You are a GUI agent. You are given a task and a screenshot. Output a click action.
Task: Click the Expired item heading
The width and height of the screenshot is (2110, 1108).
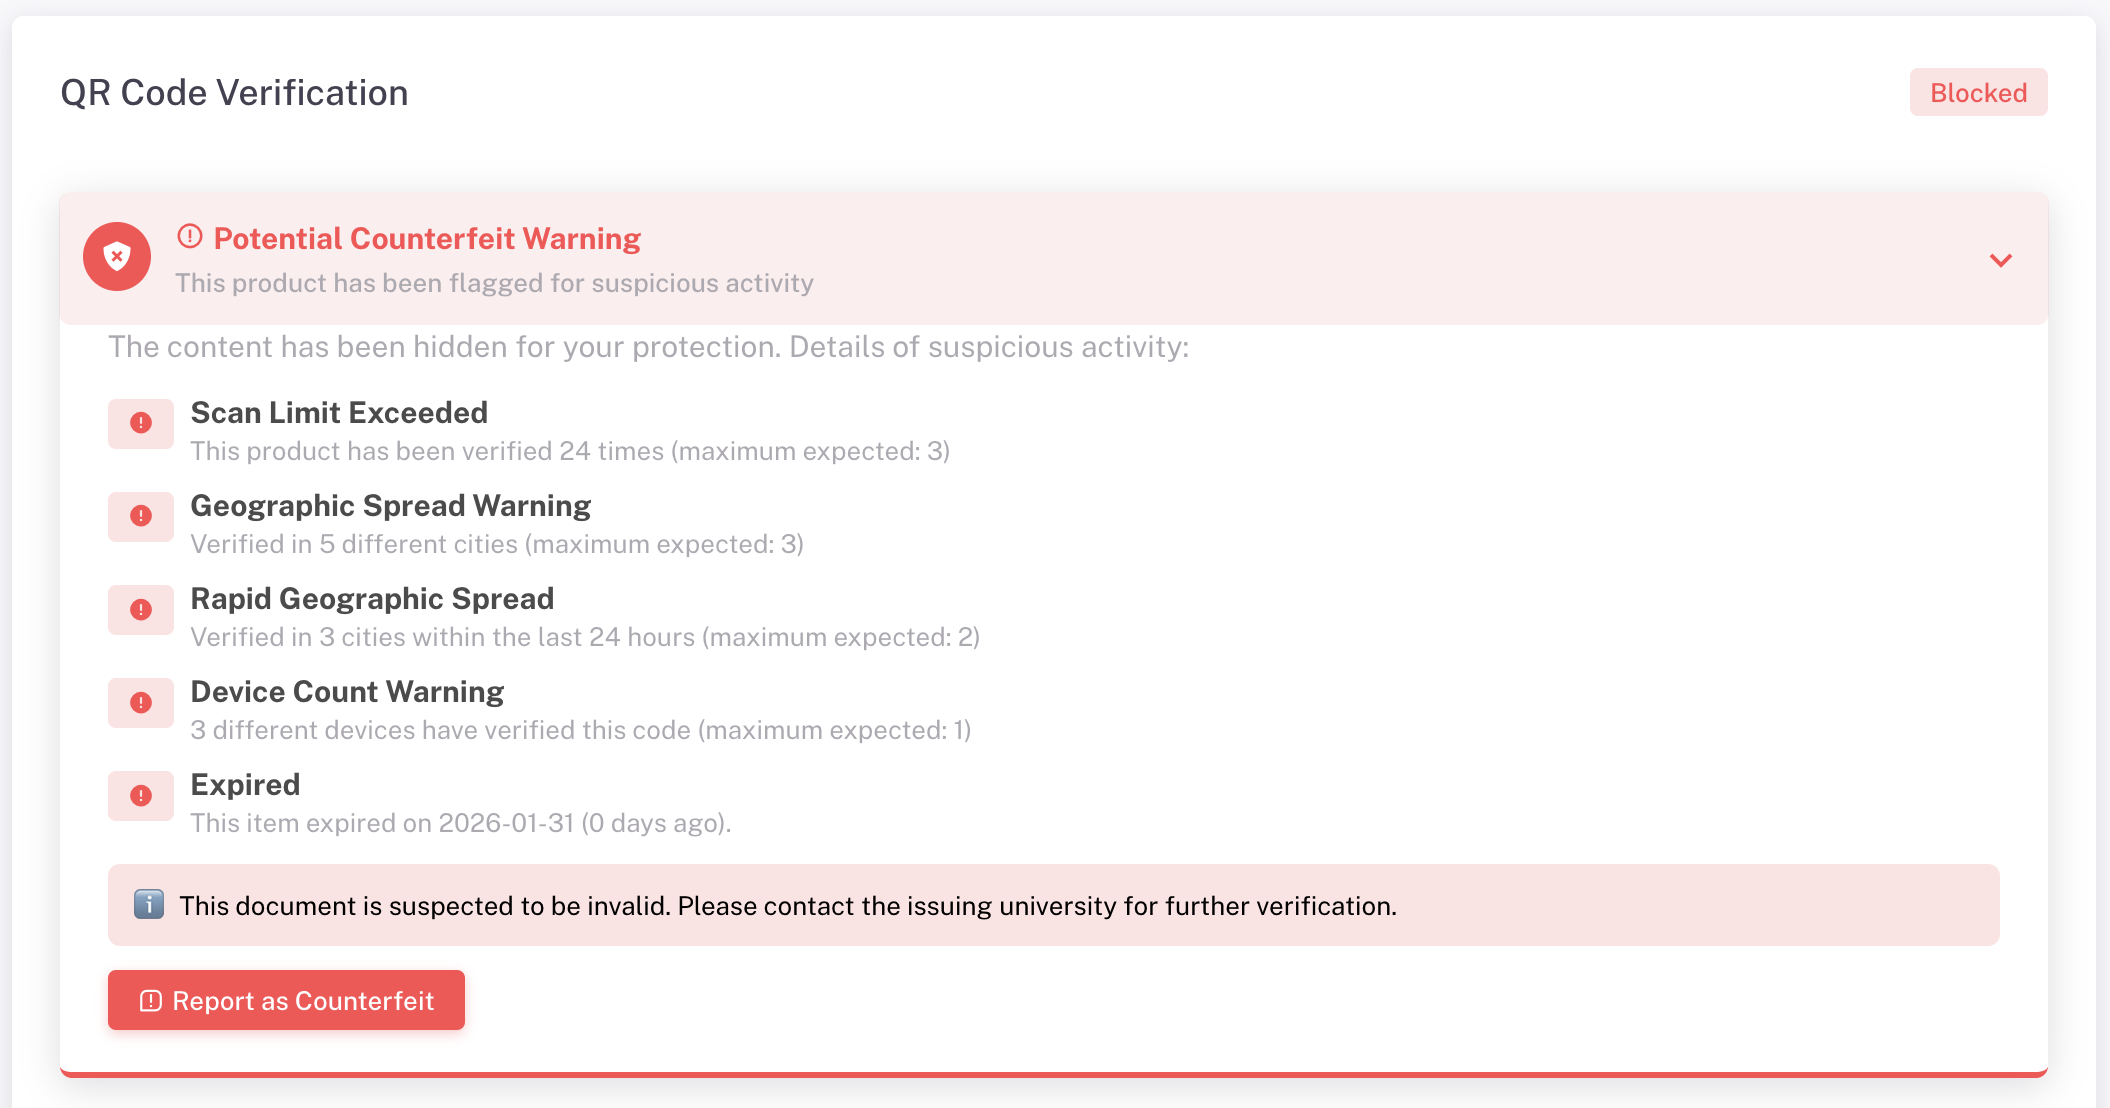pos(245,785)
